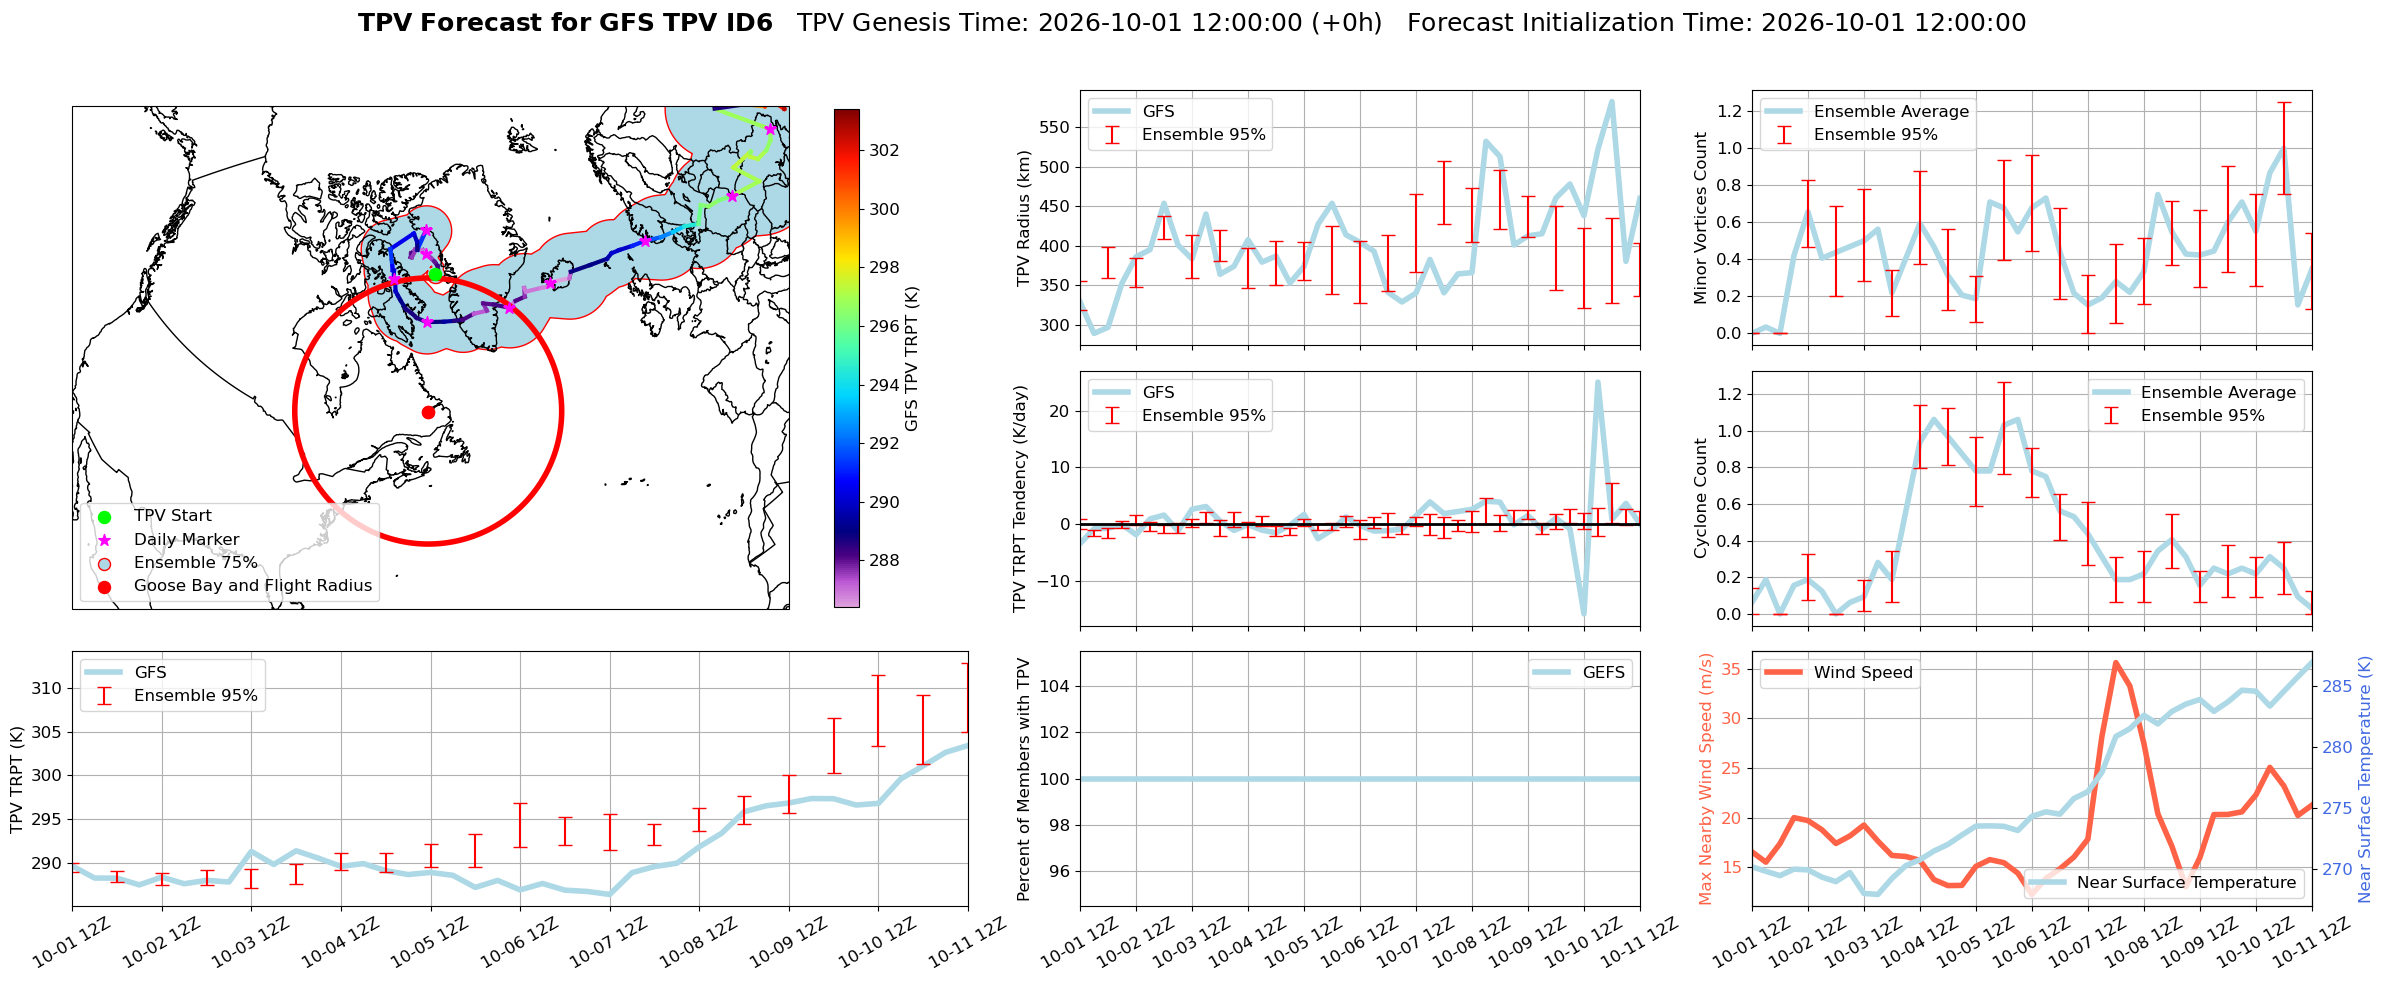Click the TPV Radius (km) axis label

(x=1023, y=218)
